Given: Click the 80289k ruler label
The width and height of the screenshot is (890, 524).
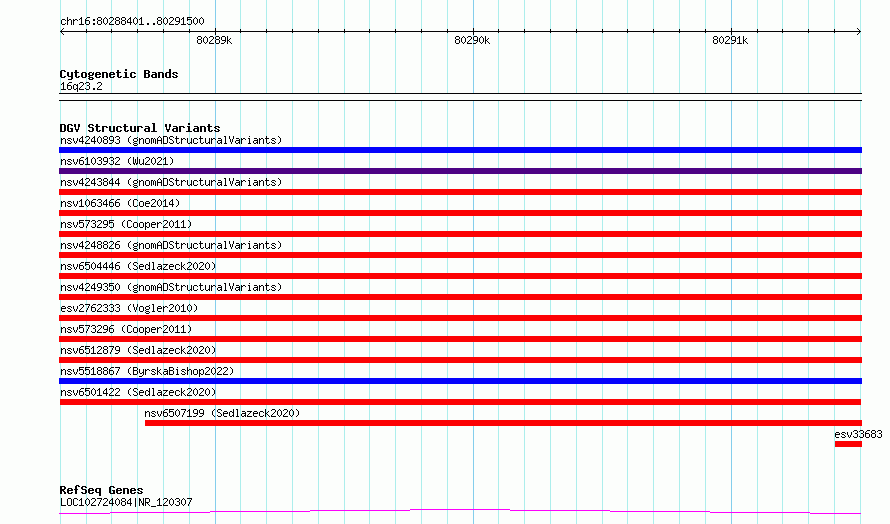Looking at the screenshot, I should tap(214, 40).
